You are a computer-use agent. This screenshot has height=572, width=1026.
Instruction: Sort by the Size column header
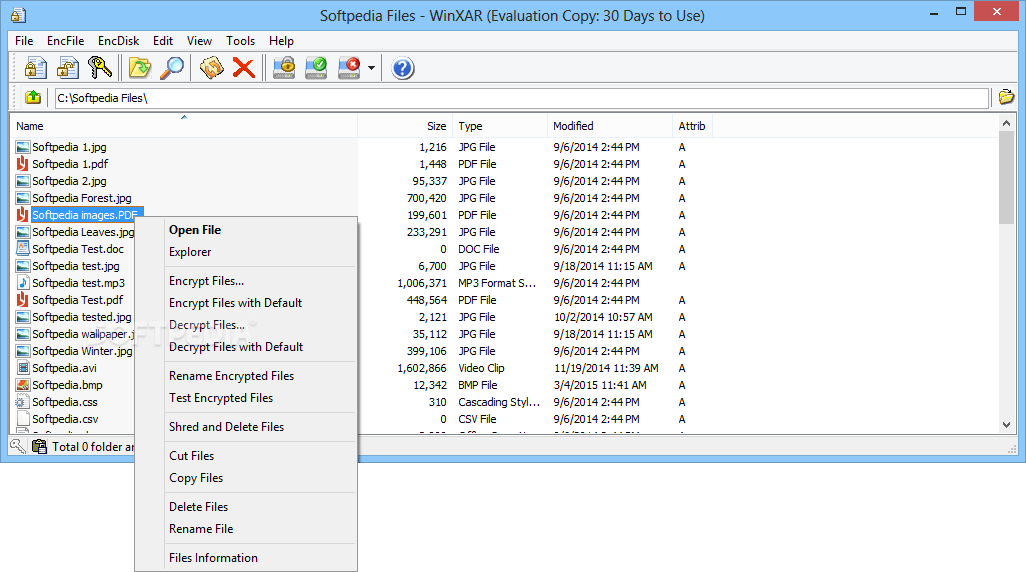click(x=405, y=126)
